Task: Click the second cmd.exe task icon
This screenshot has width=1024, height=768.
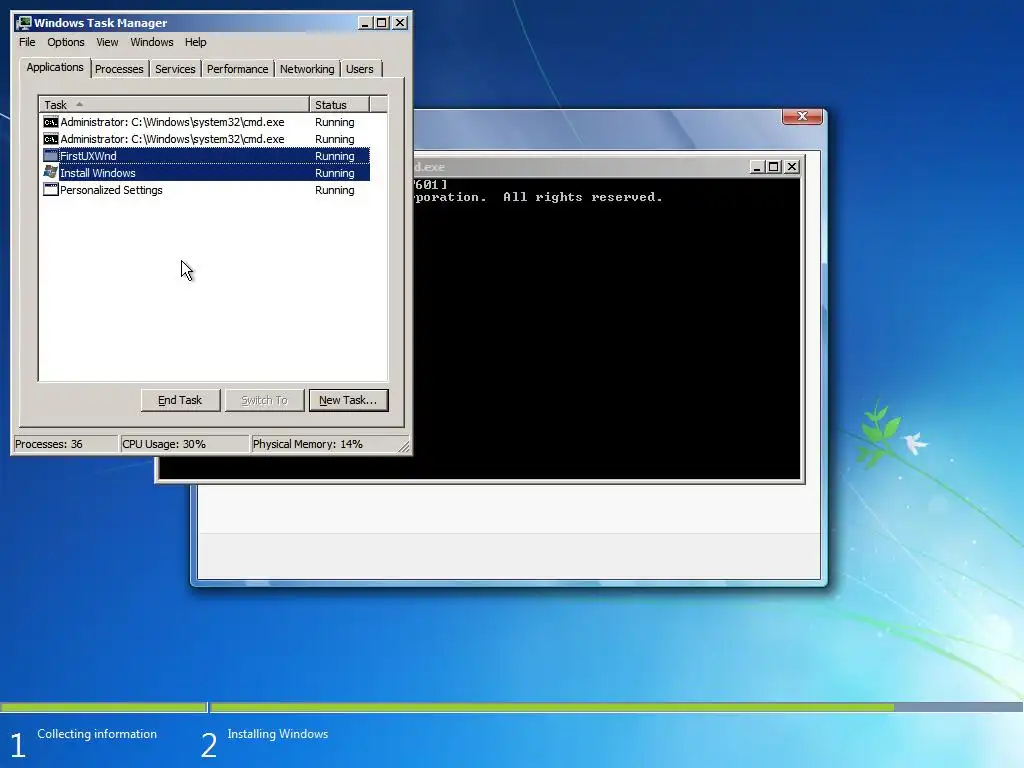Action: [x=50, y=139]
